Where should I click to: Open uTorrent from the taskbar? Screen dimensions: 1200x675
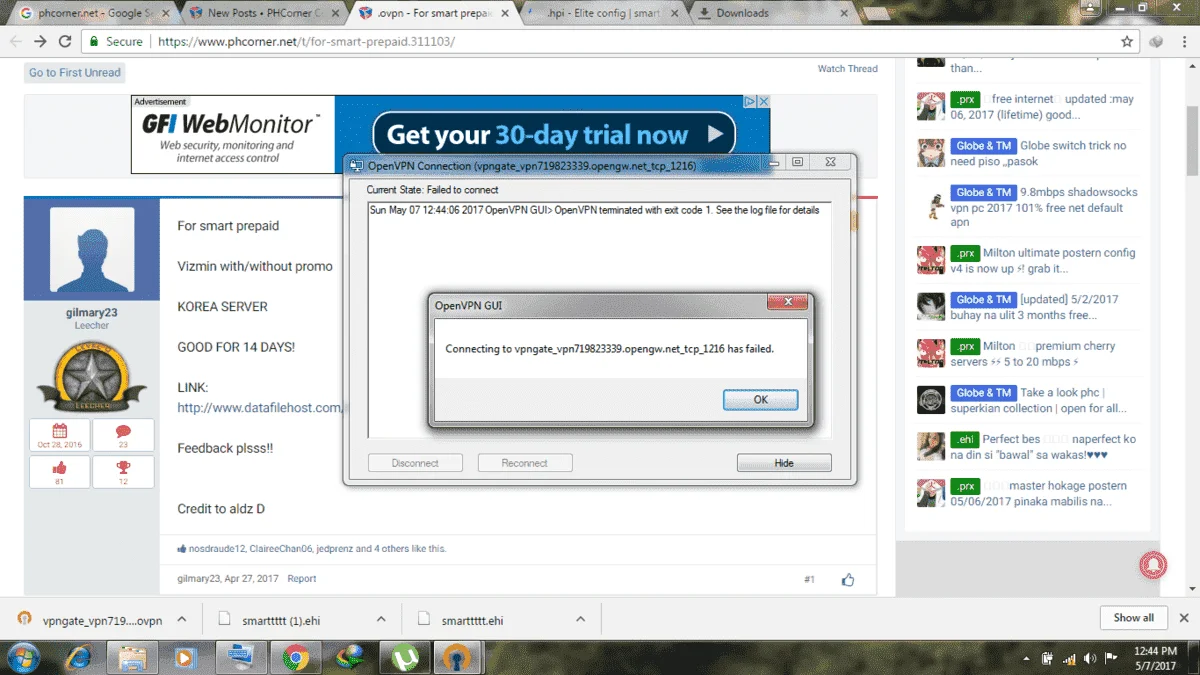(x=403, y=658)
